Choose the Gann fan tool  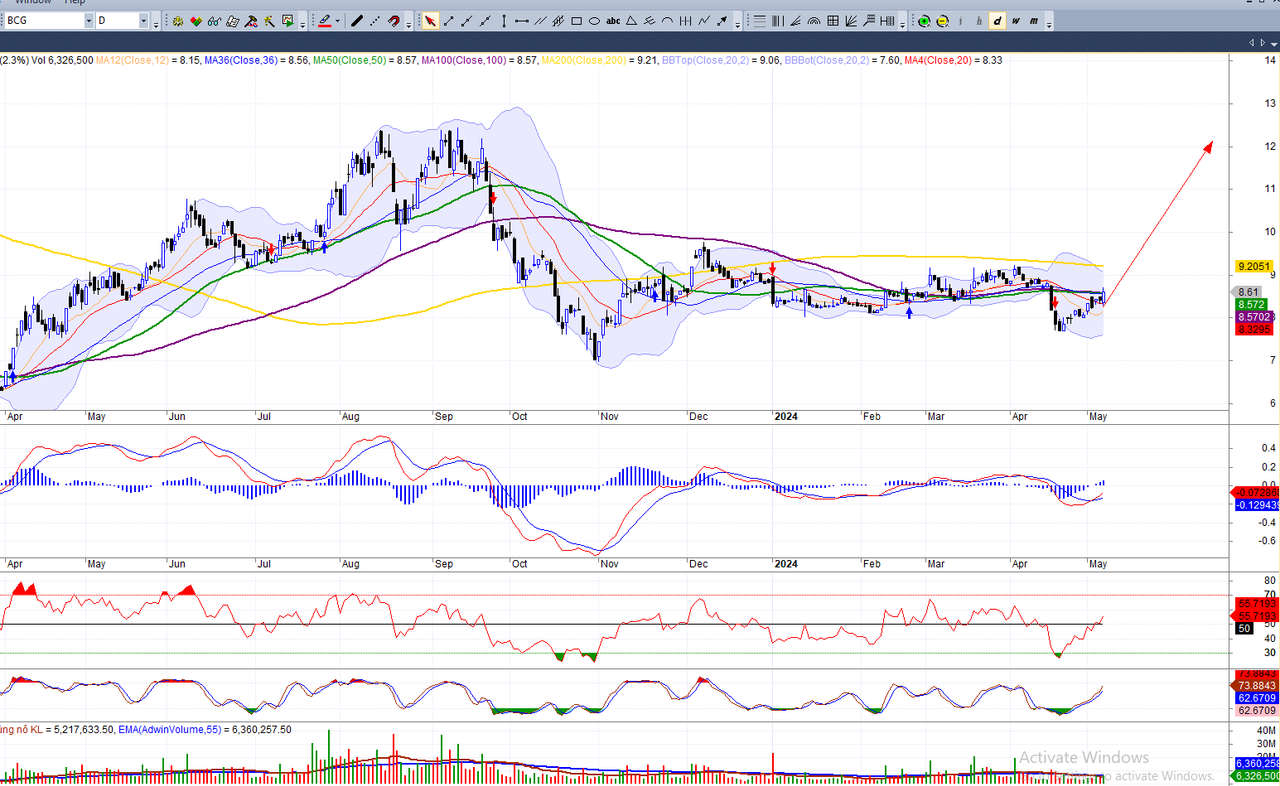(x=851, y=21)
